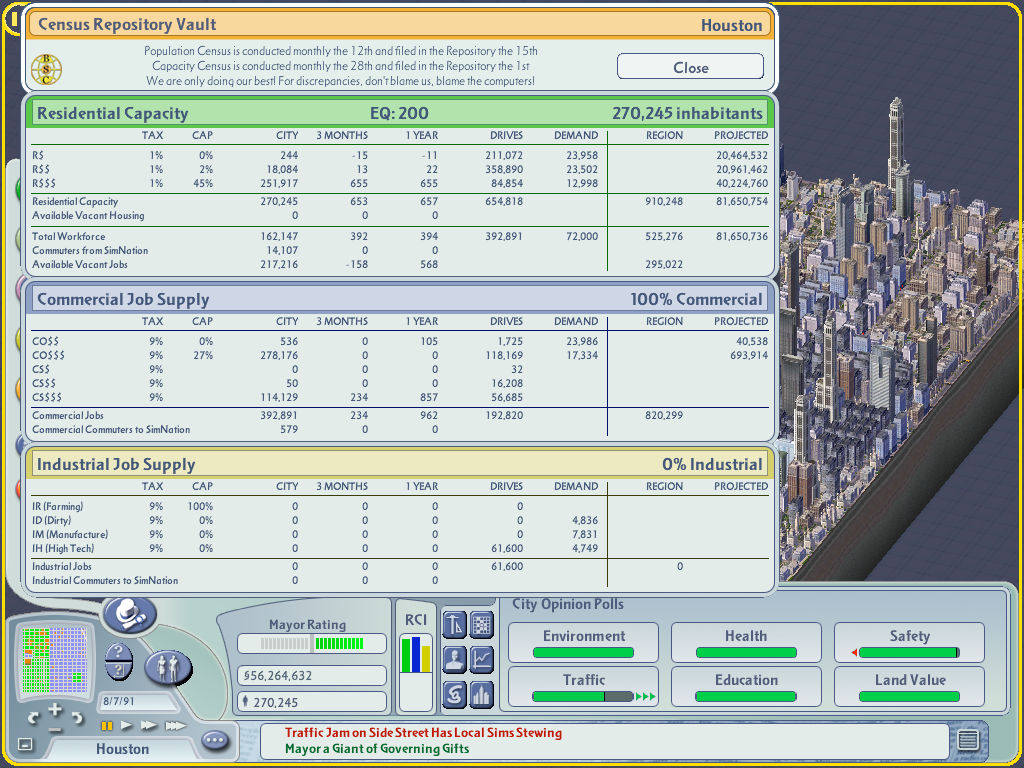Collapse the control panel with the minimize icon
Viewport: 1024px width, 768px height.
coord(25,744)
